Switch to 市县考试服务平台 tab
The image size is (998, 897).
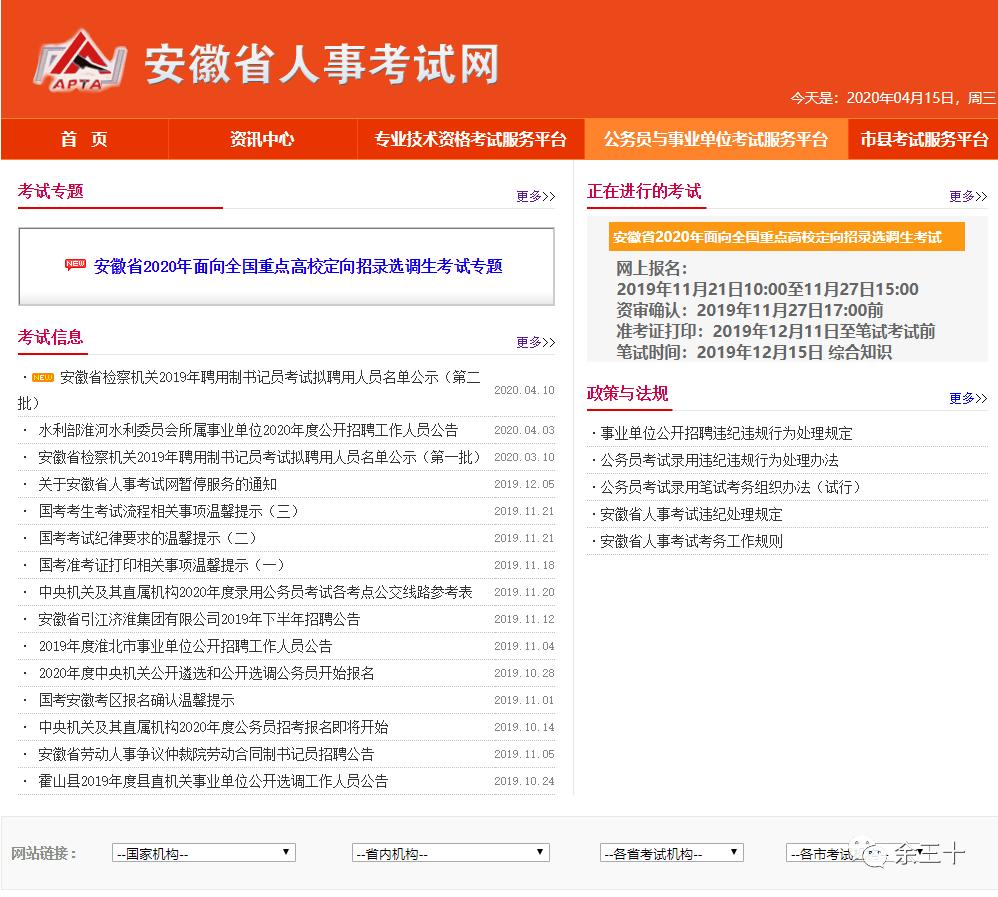tap(924, 140)
